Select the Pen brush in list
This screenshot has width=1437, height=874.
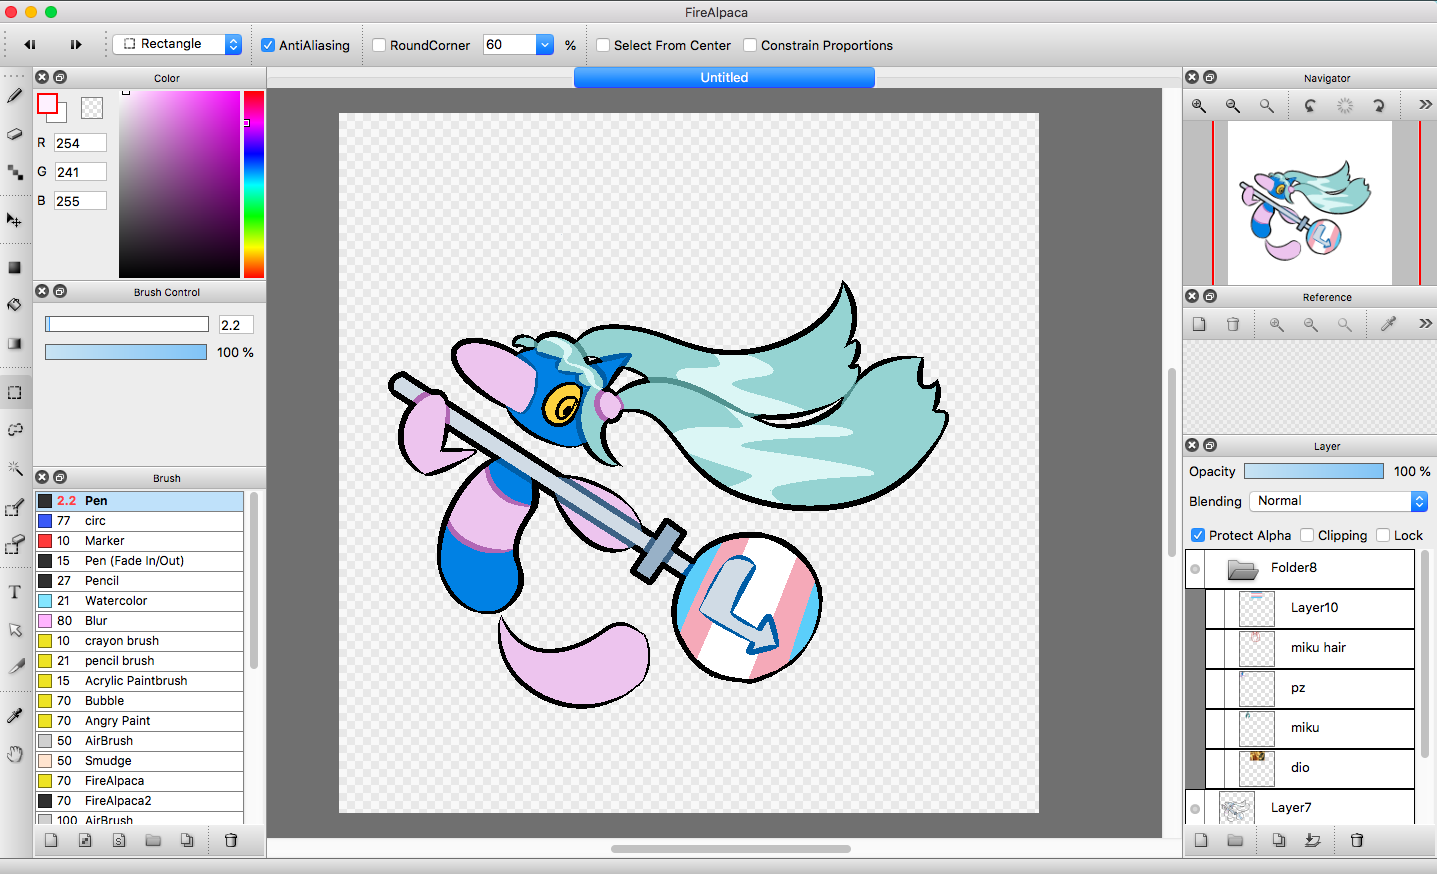pyautogui.click(x=140, y=501)
